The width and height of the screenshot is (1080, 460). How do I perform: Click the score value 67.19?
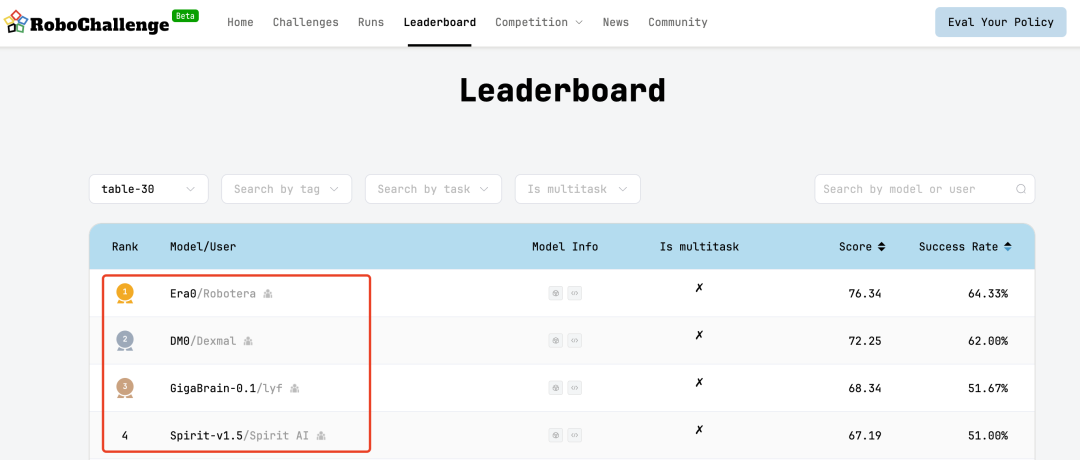coord(864,435)
